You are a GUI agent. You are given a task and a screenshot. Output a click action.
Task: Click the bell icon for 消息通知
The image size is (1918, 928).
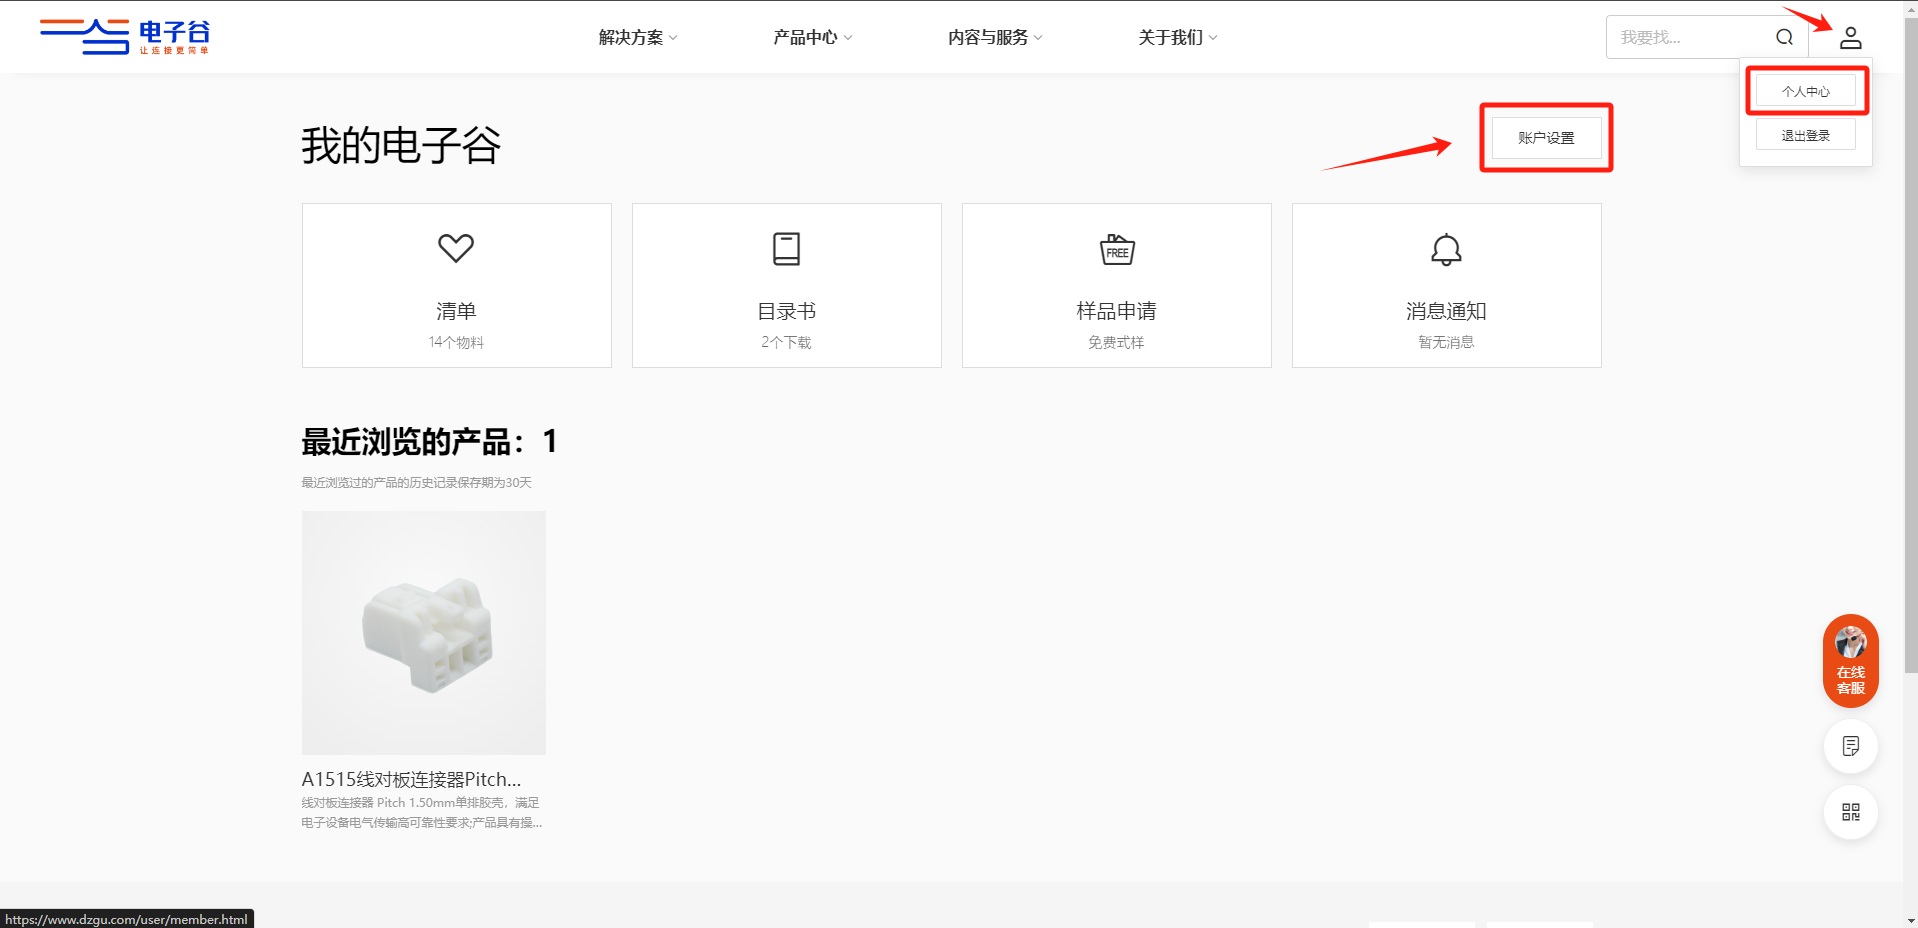point(1446,249)
